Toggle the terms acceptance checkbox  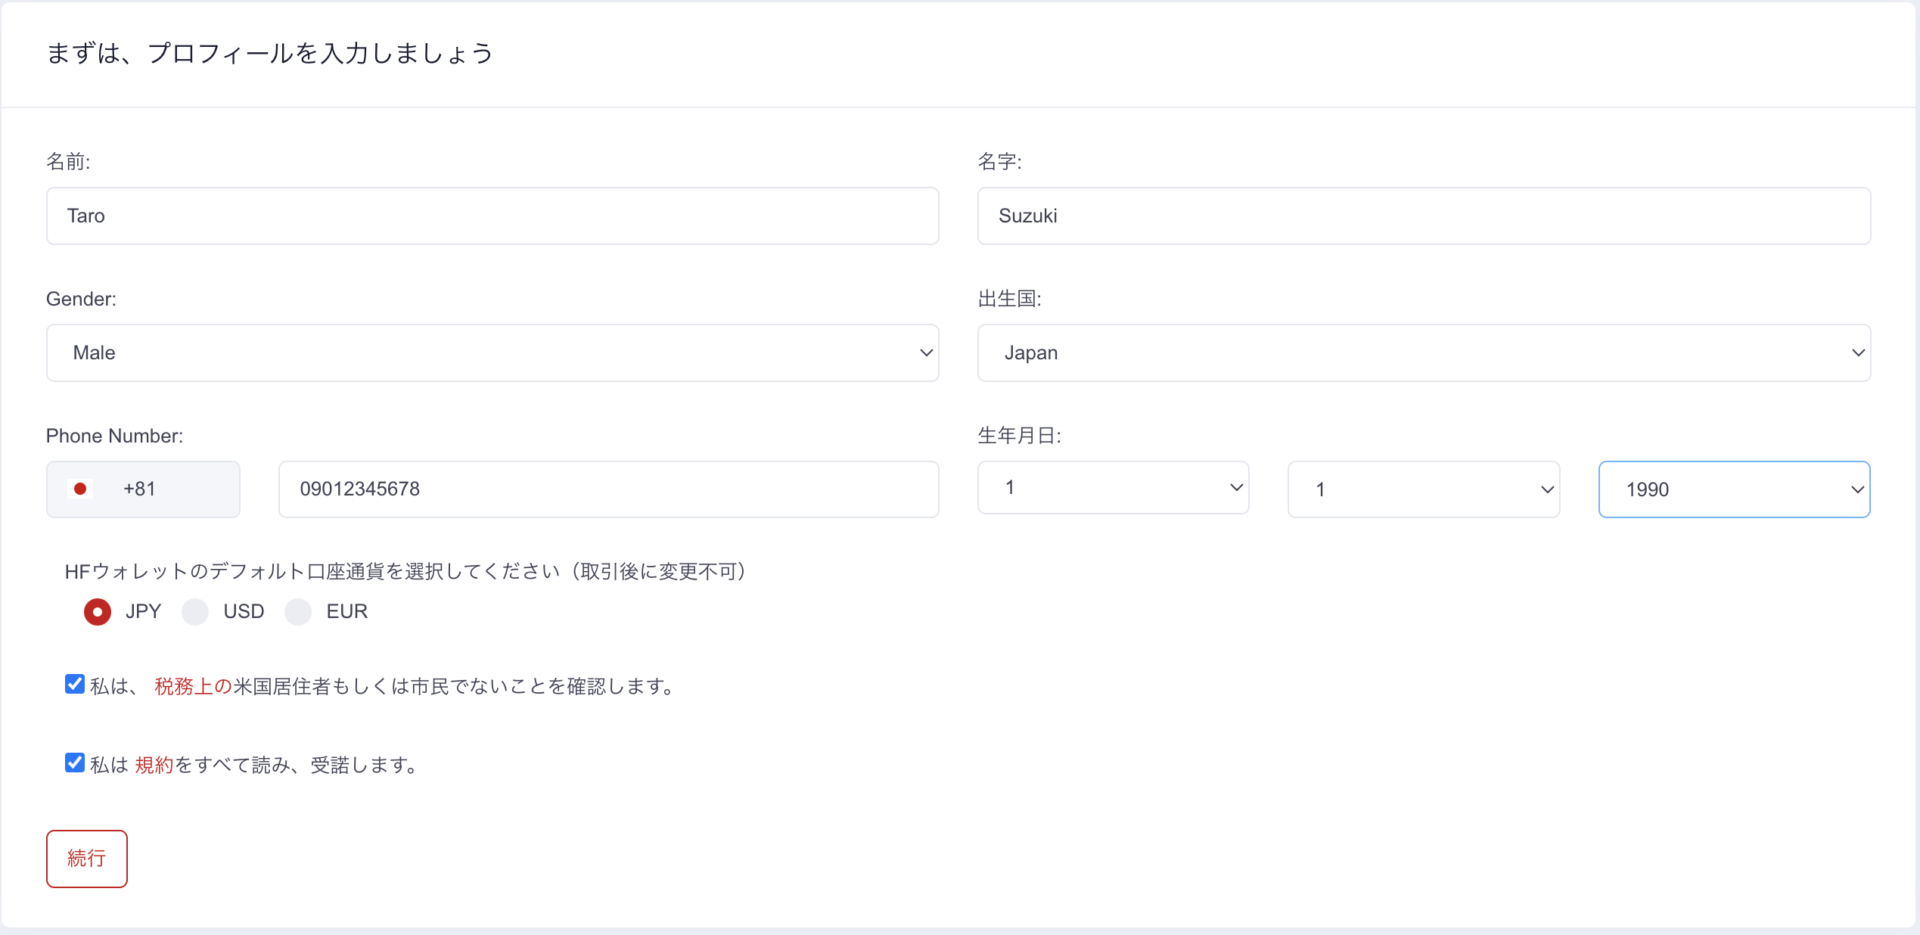click(75, 763)
